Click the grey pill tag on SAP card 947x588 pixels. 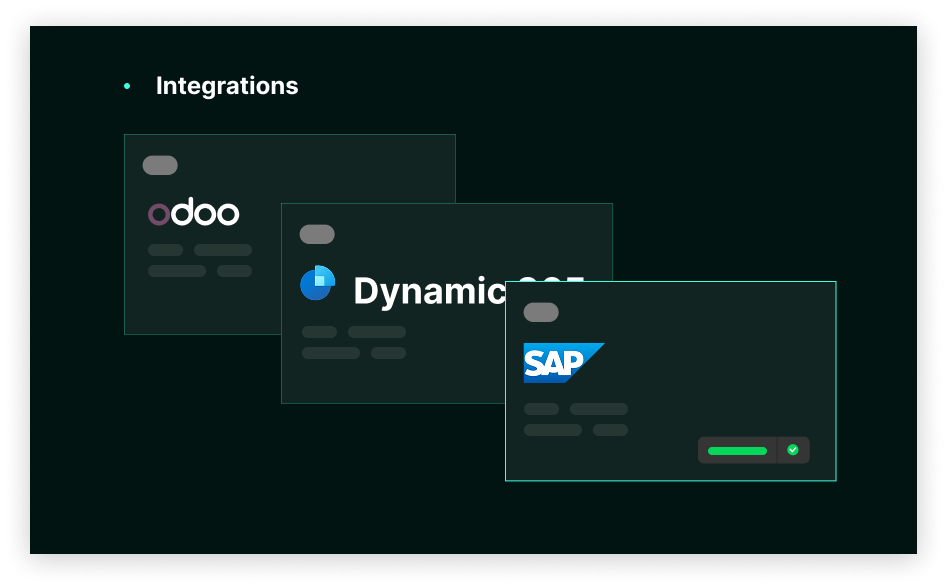541,312
